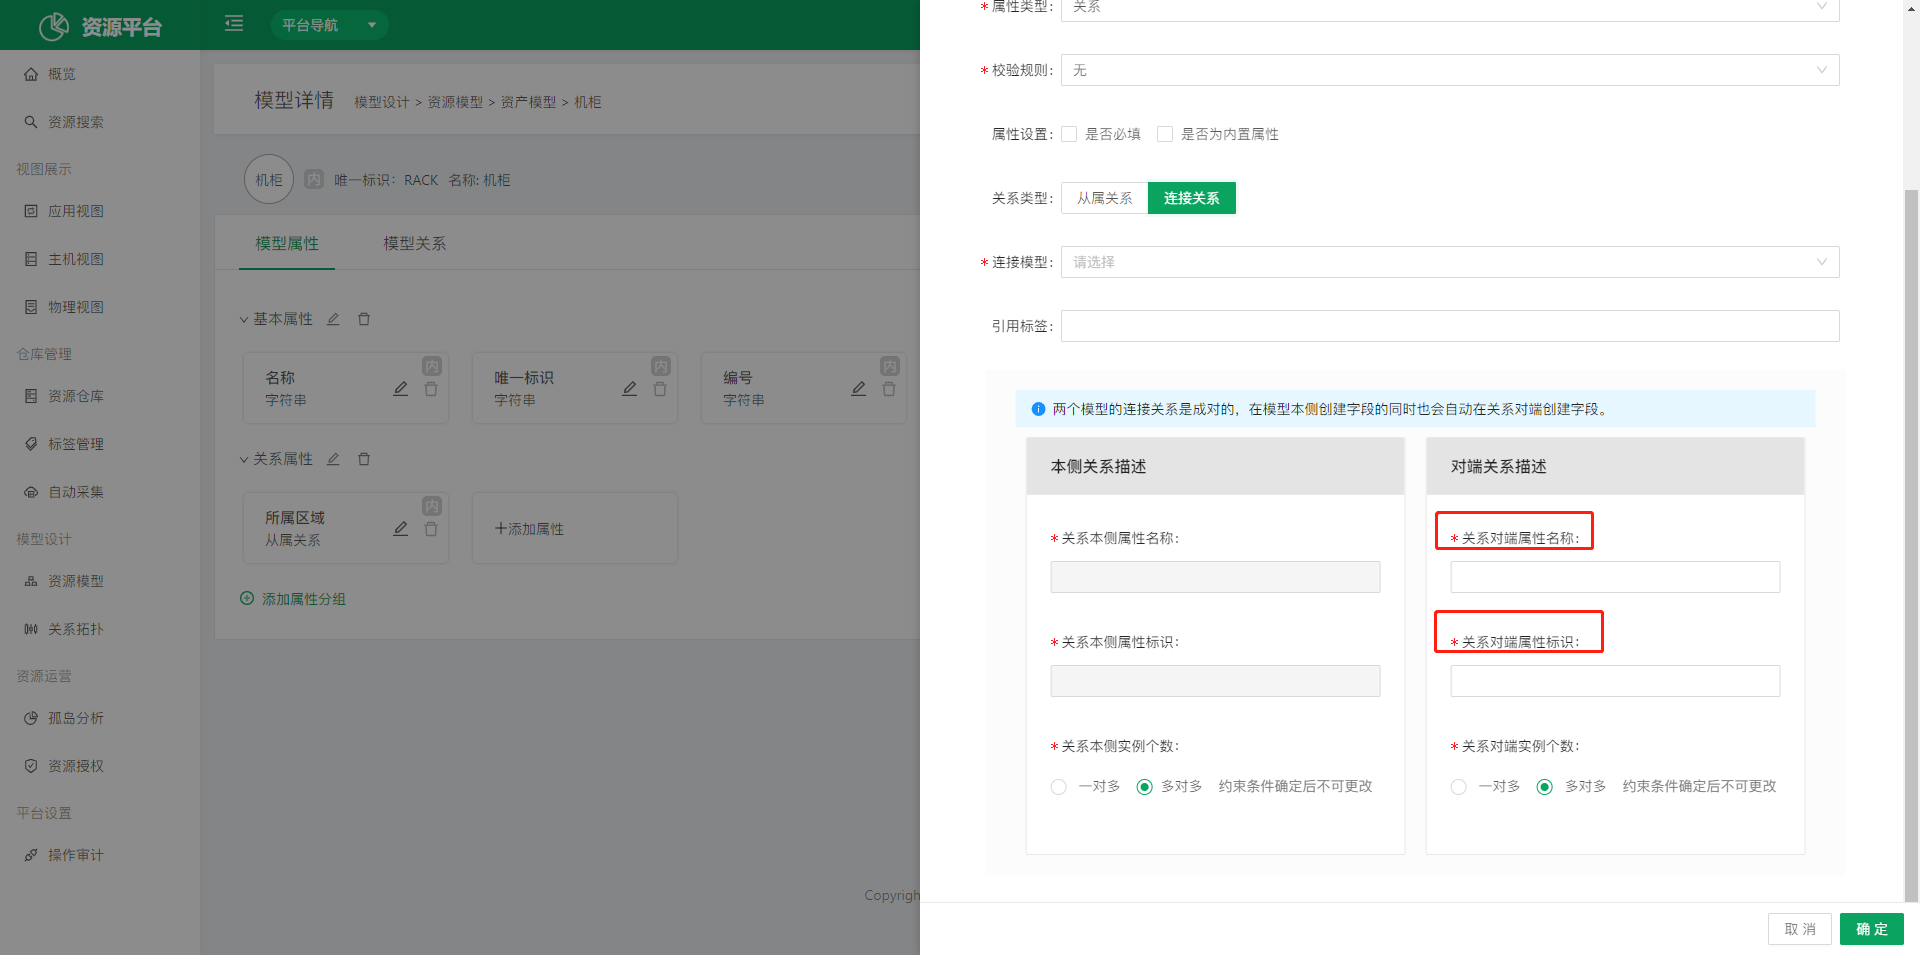Screen dimensions: 1920x955
Task: Focus the 引用标签 input field
Action: tap(1450, 326)
